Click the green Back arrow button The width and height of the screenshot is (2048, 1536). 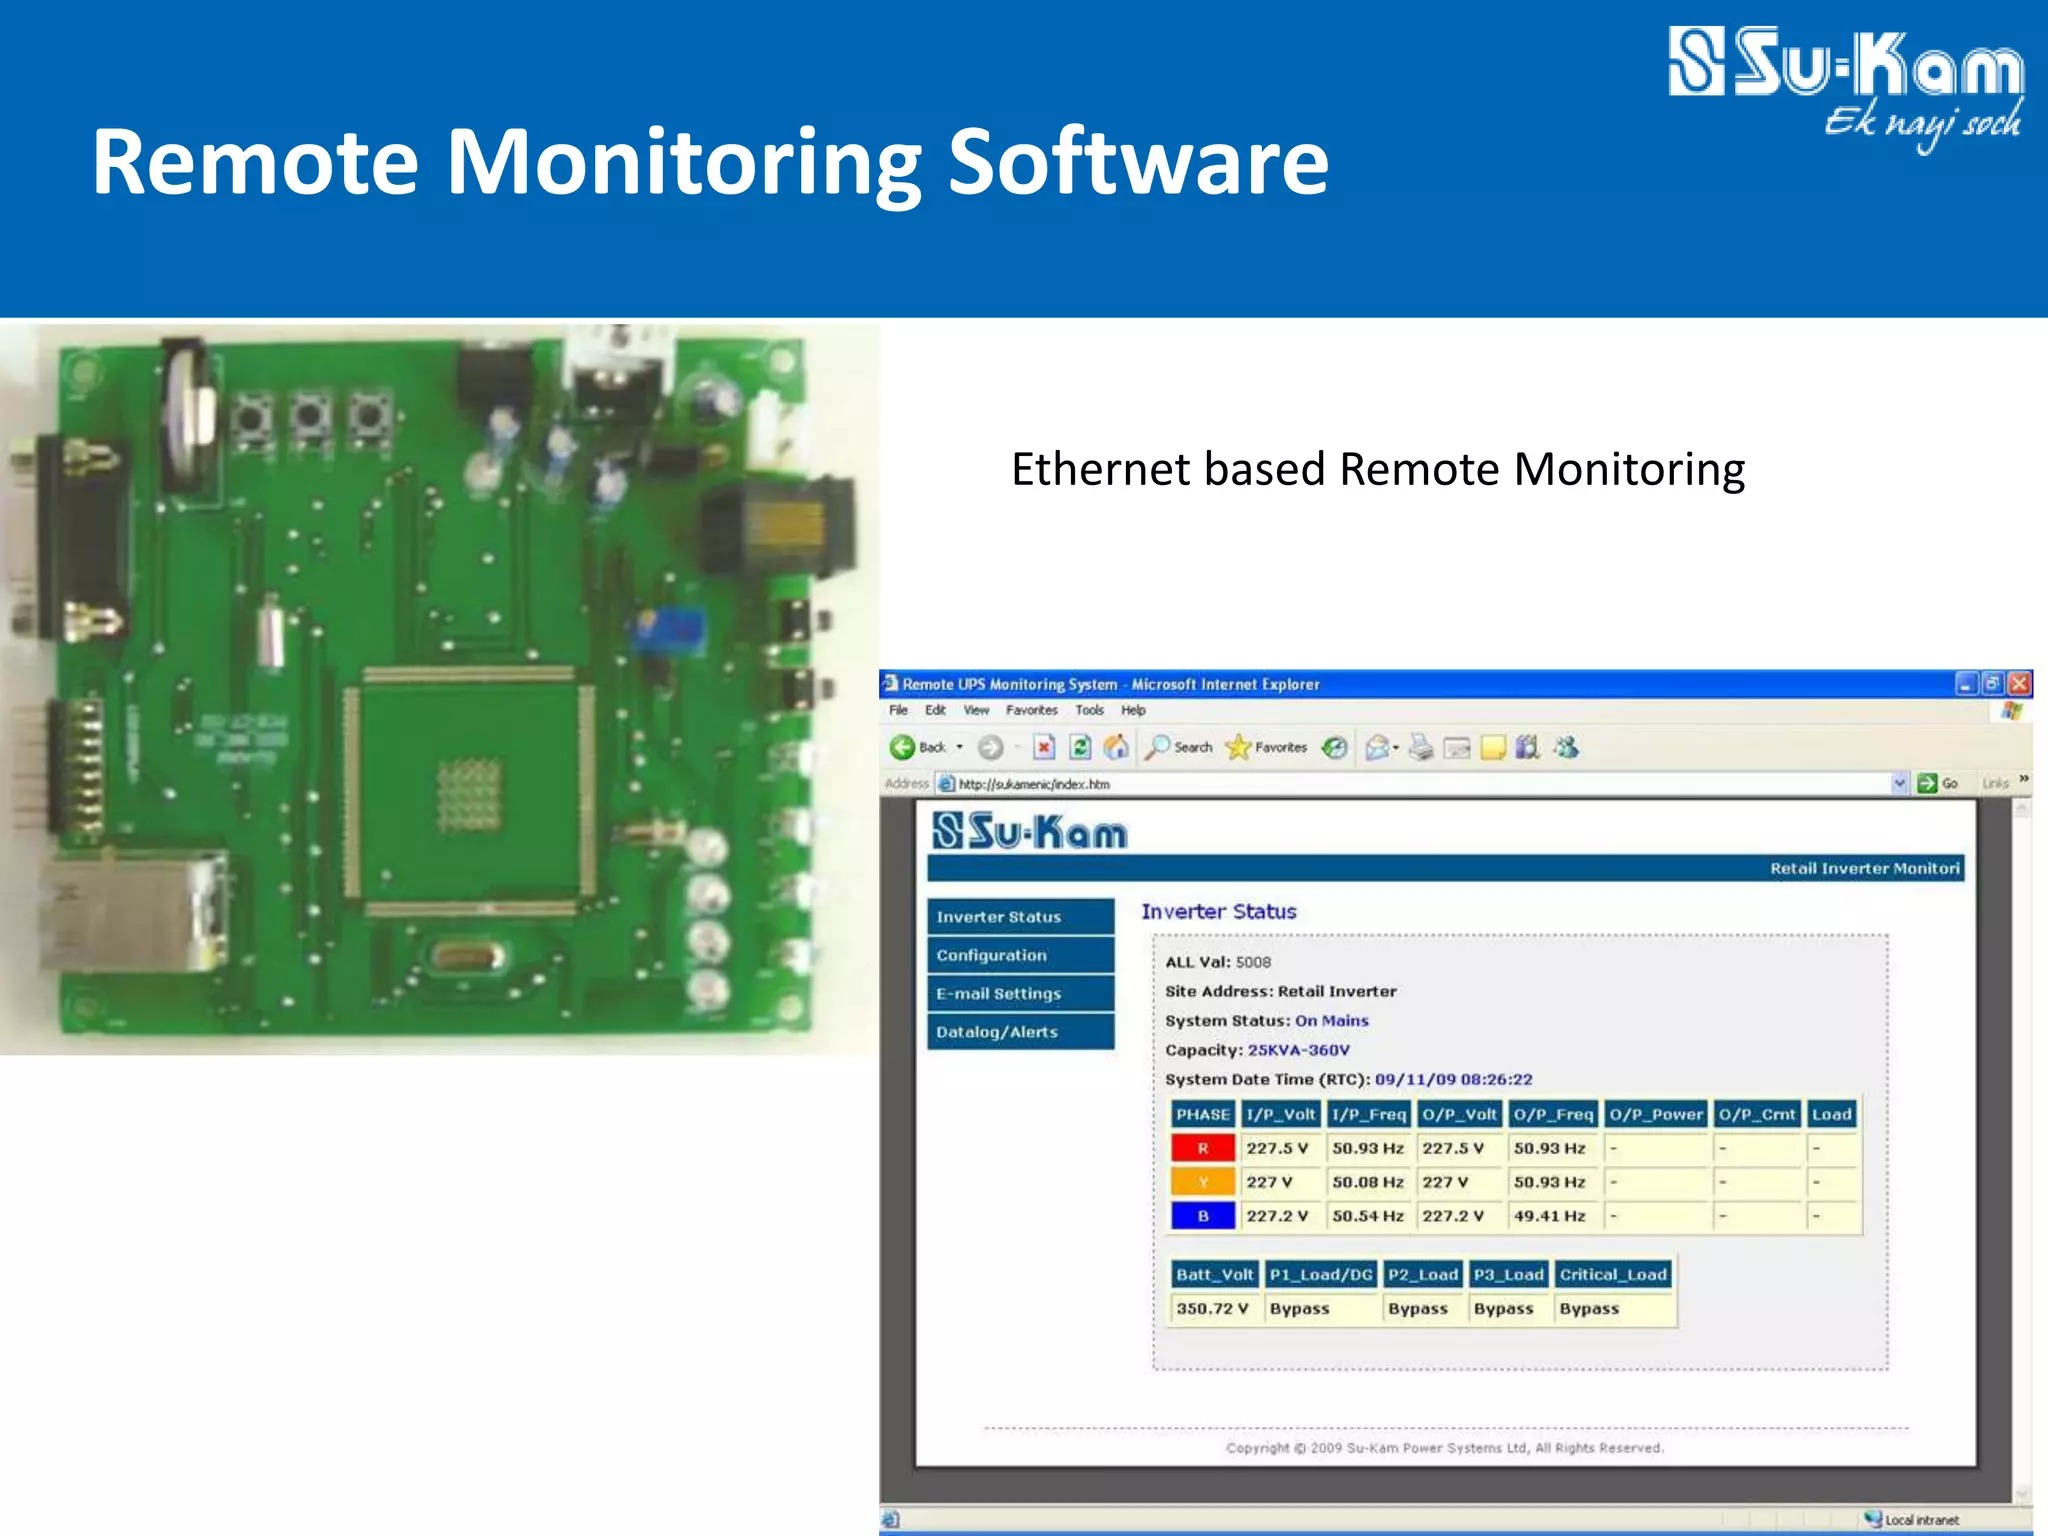902,747
